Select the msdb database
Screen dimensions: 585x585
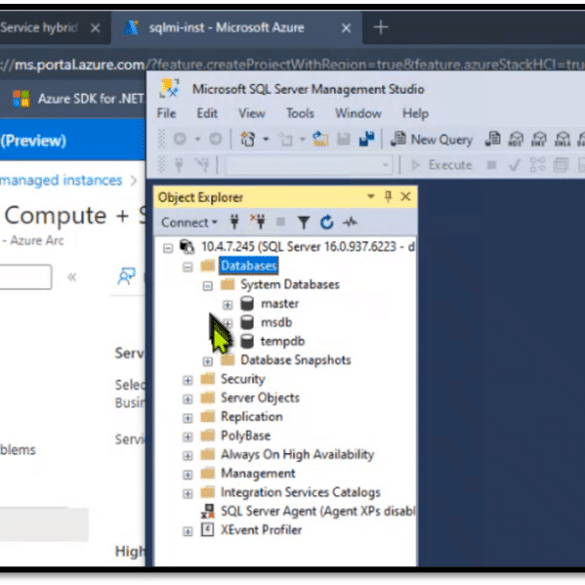point(276,322)
